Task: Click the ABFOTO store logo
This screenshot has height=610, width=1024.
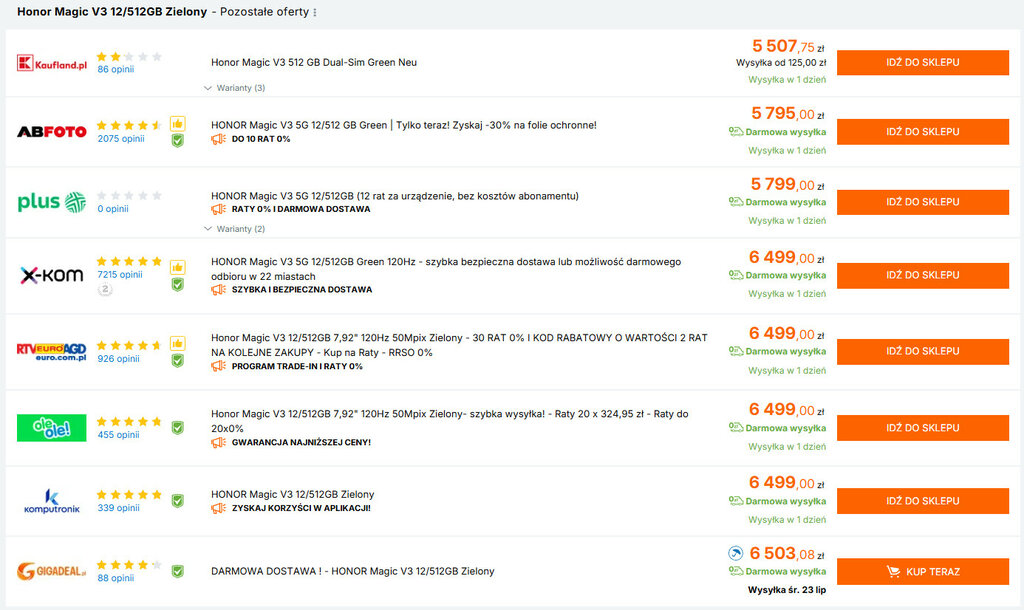Action: pos(51,132)
